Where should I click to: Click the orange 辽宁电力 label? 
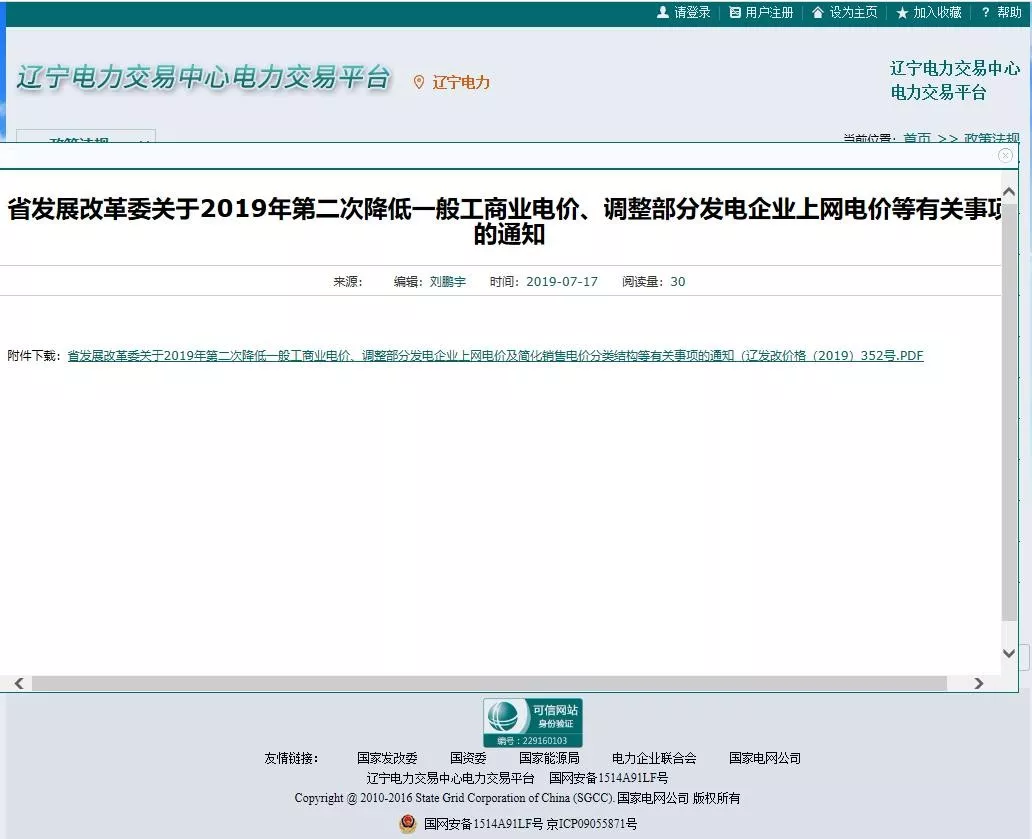pyautogui.click(x=461, y=82)
